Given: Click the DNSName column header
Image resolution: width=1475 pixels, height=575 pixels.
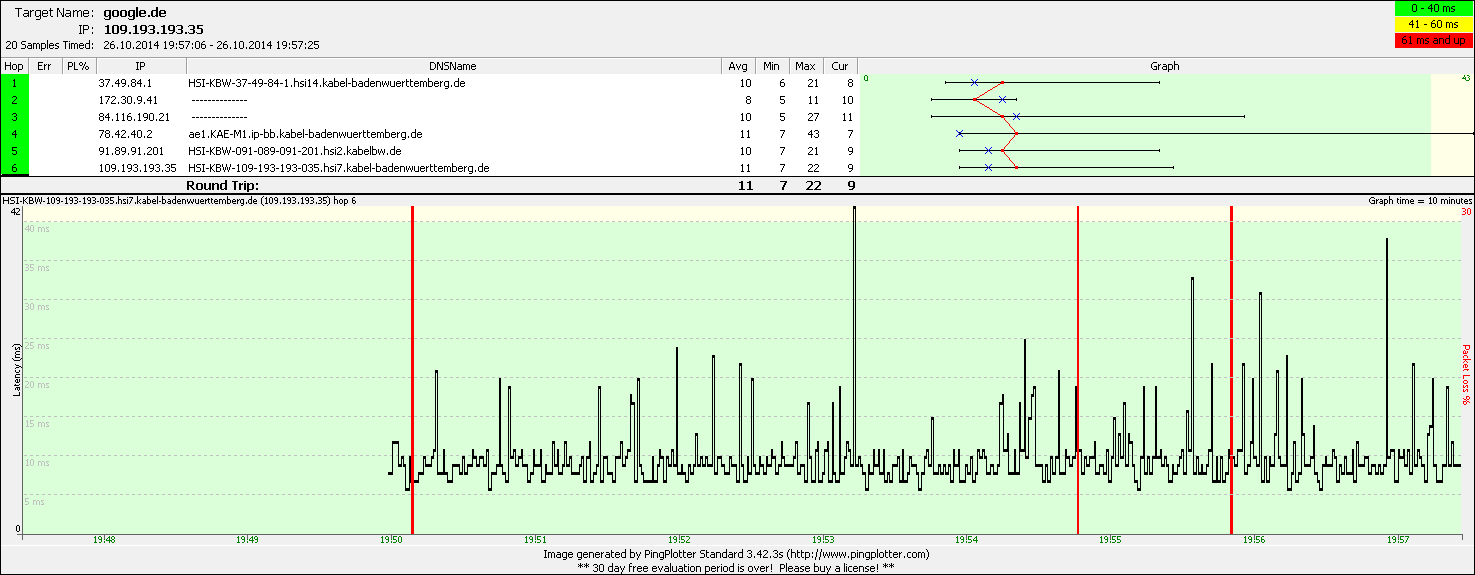Looking at the screenshot, I should click(x=452, y=66).
